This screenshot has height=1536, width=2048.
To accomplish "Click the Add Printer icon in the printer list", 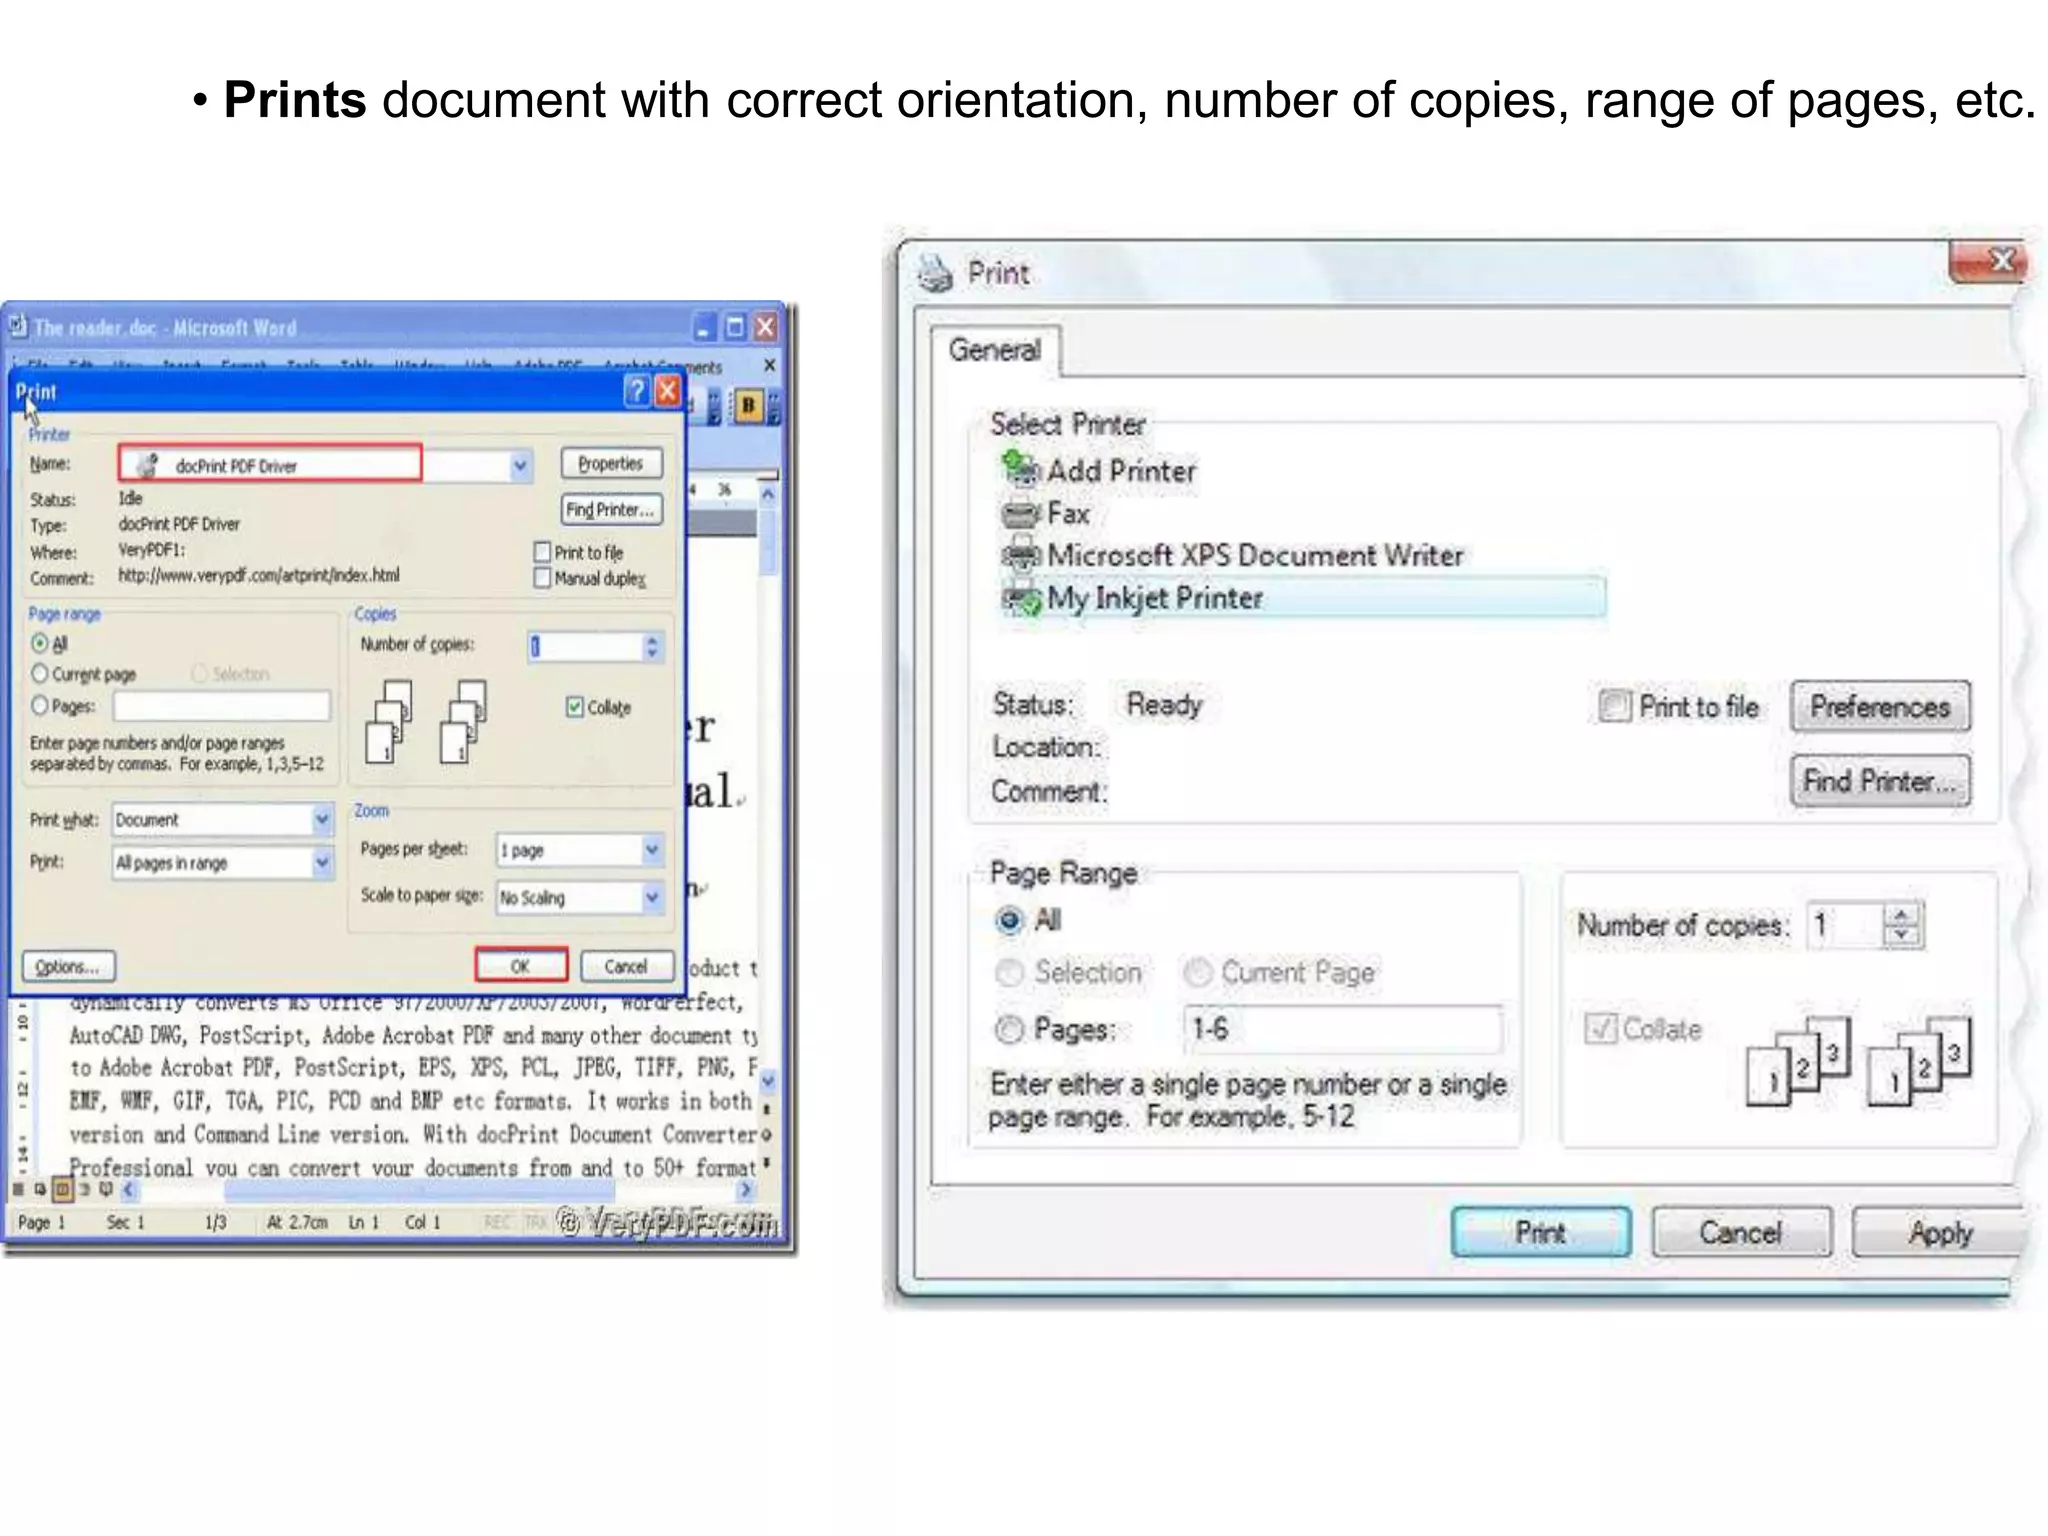I will (1021, 470).
